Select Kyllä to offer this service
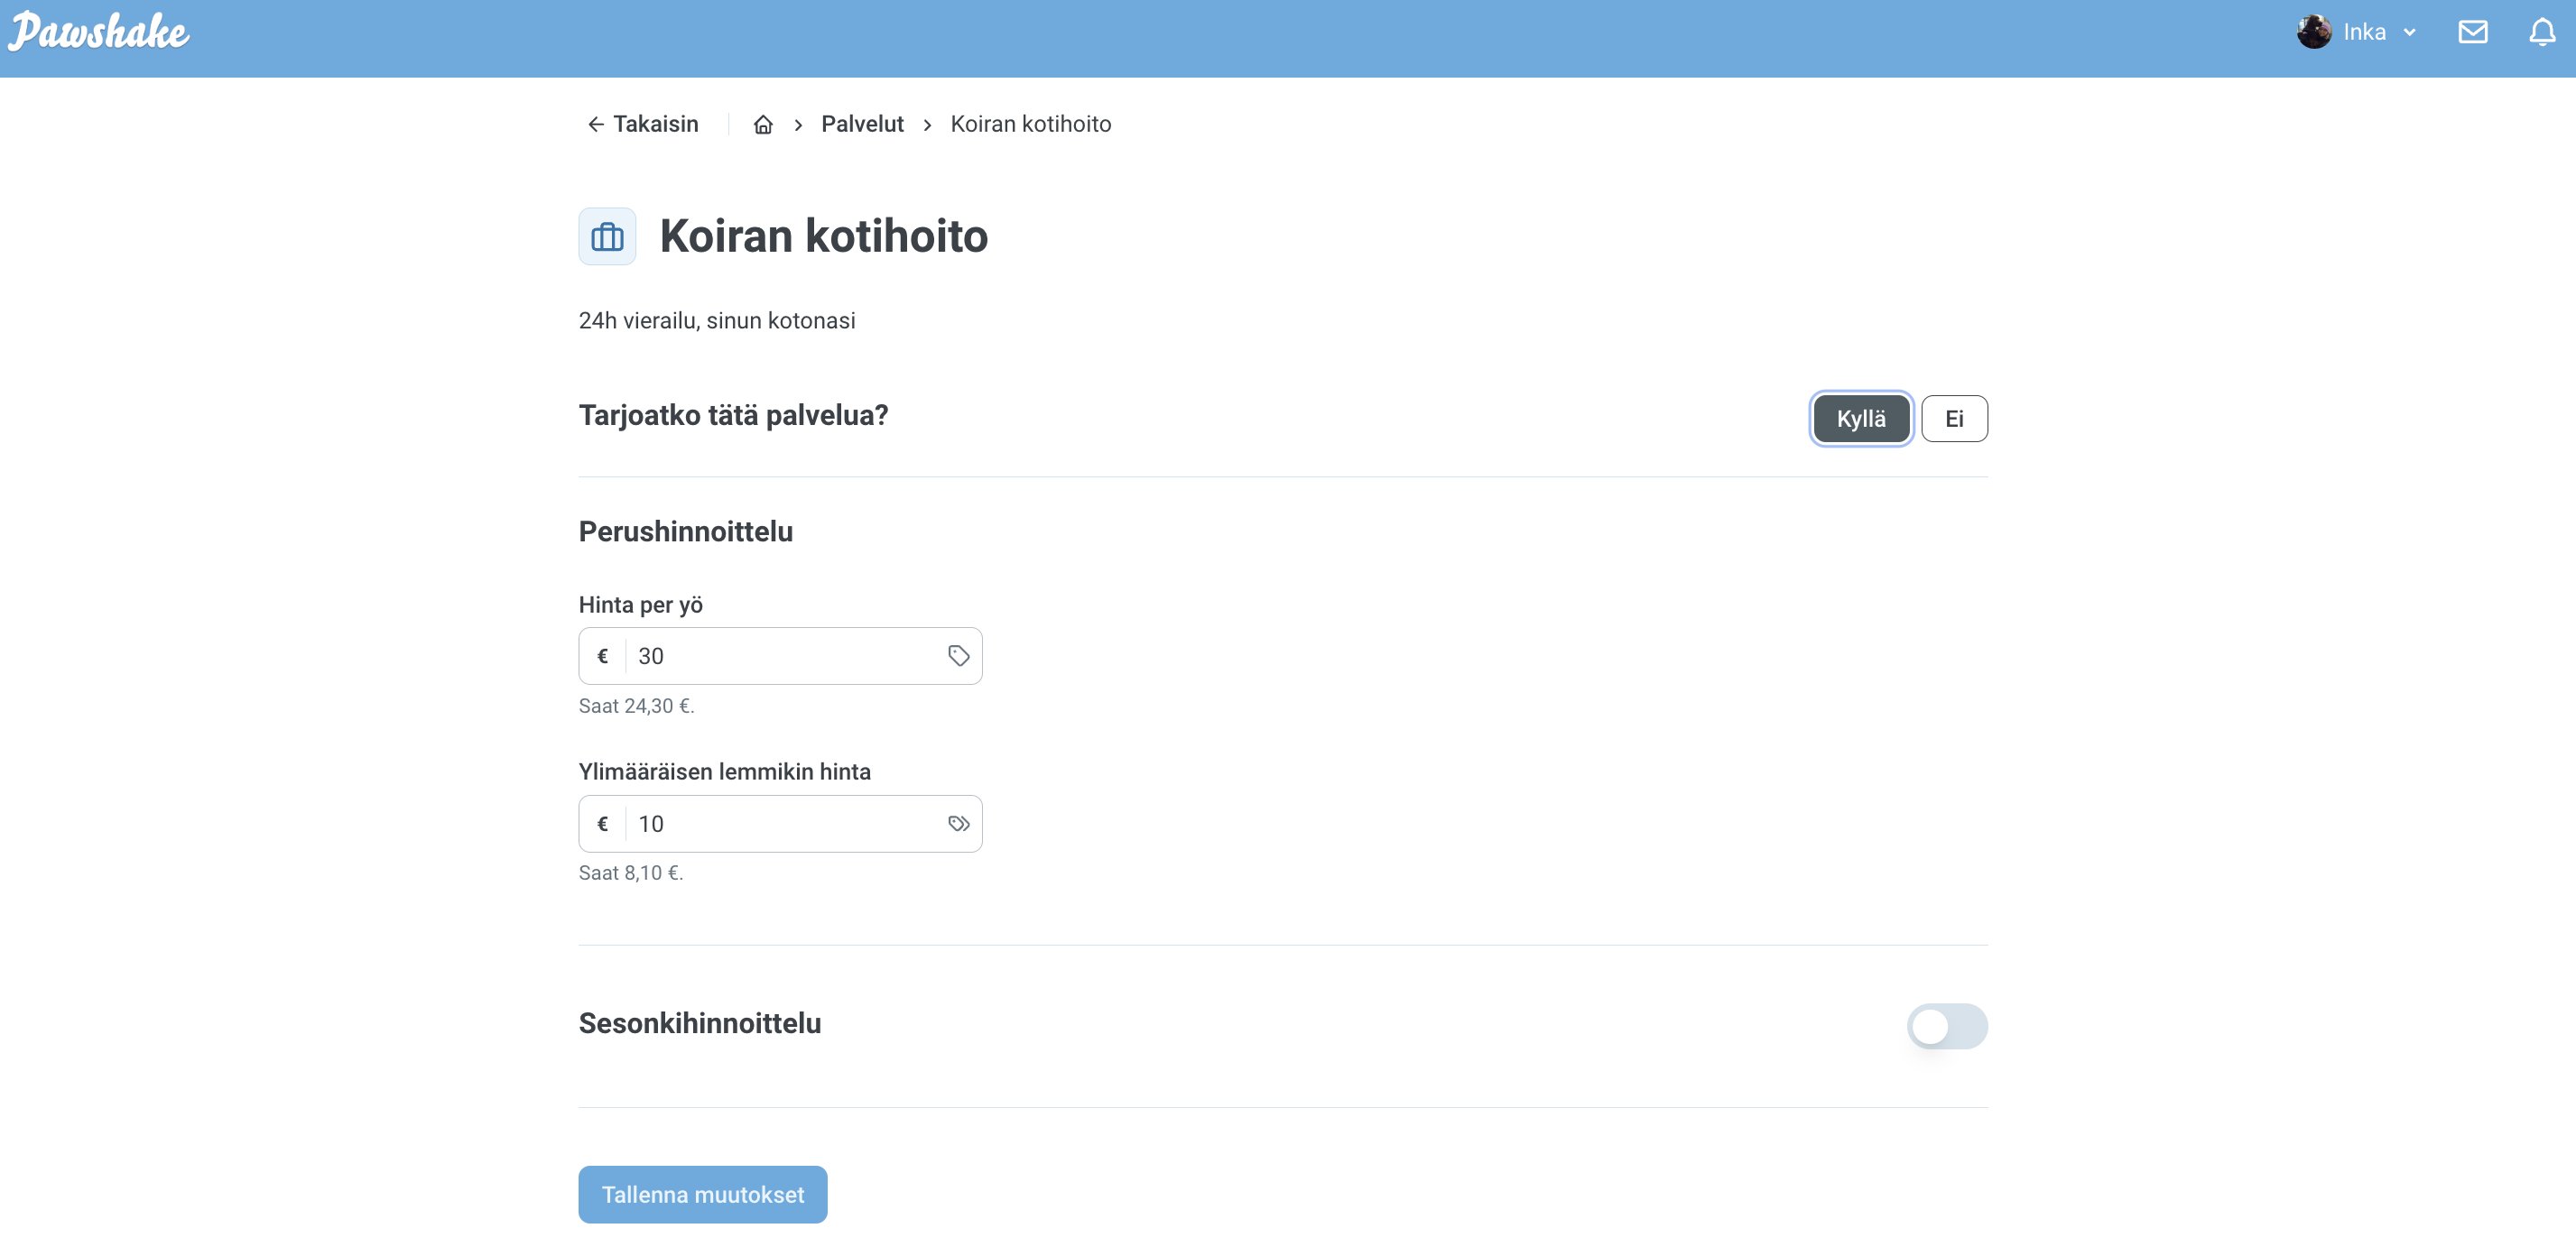Image resolution: width=2576 pixels, height=1256 pixels. tap(1860, 419)
